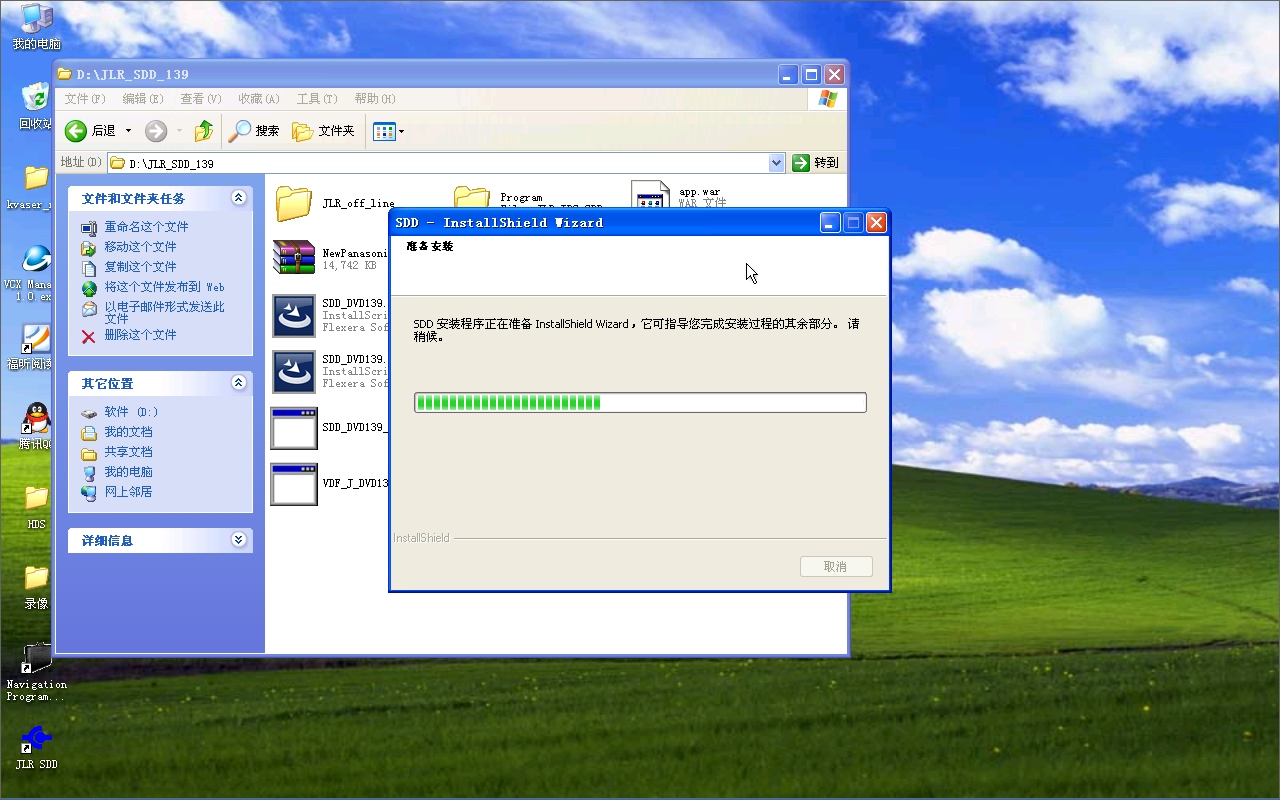The height and width of the screenshot is (800, 1280).
Task: Go to 软件 (D:) location
Action: pos(131,412)
